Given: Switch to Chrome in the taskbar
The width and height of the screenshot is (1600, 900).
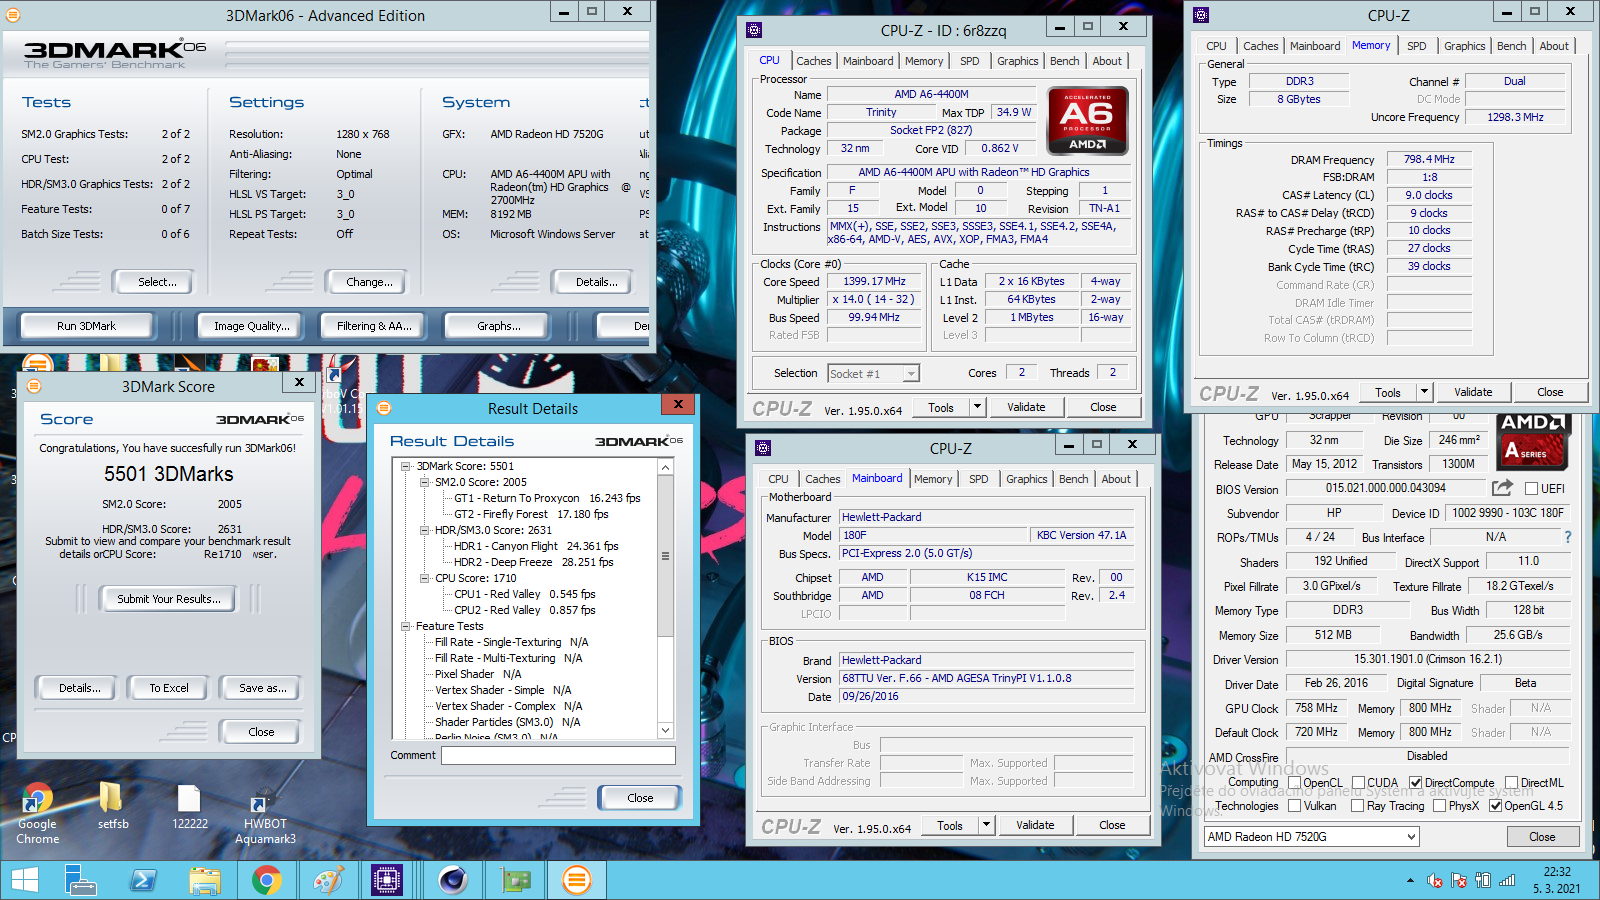Looking at the screenshot, I should coord(266,880).
